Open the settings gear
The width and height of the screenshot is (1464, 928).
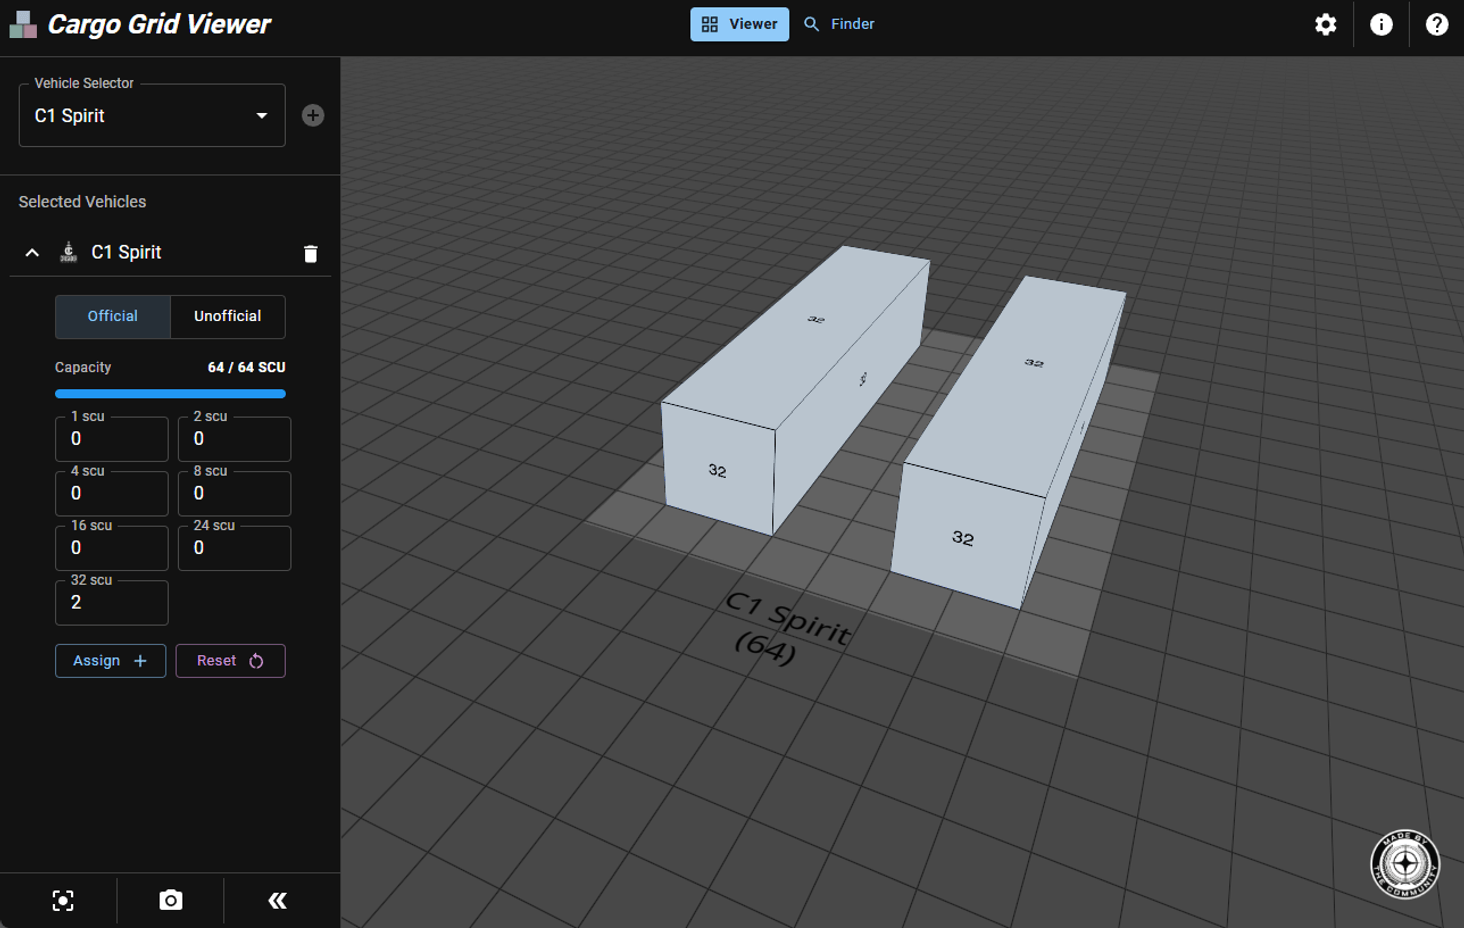[x=1325, y=24]
